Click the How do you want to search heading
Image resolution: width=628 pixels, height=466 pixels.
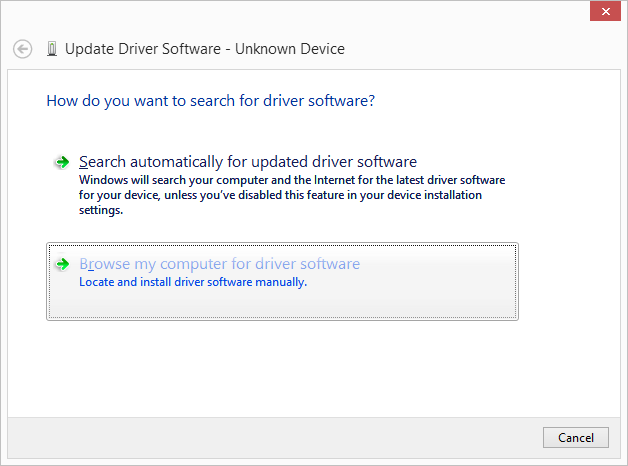click(211, 101)
